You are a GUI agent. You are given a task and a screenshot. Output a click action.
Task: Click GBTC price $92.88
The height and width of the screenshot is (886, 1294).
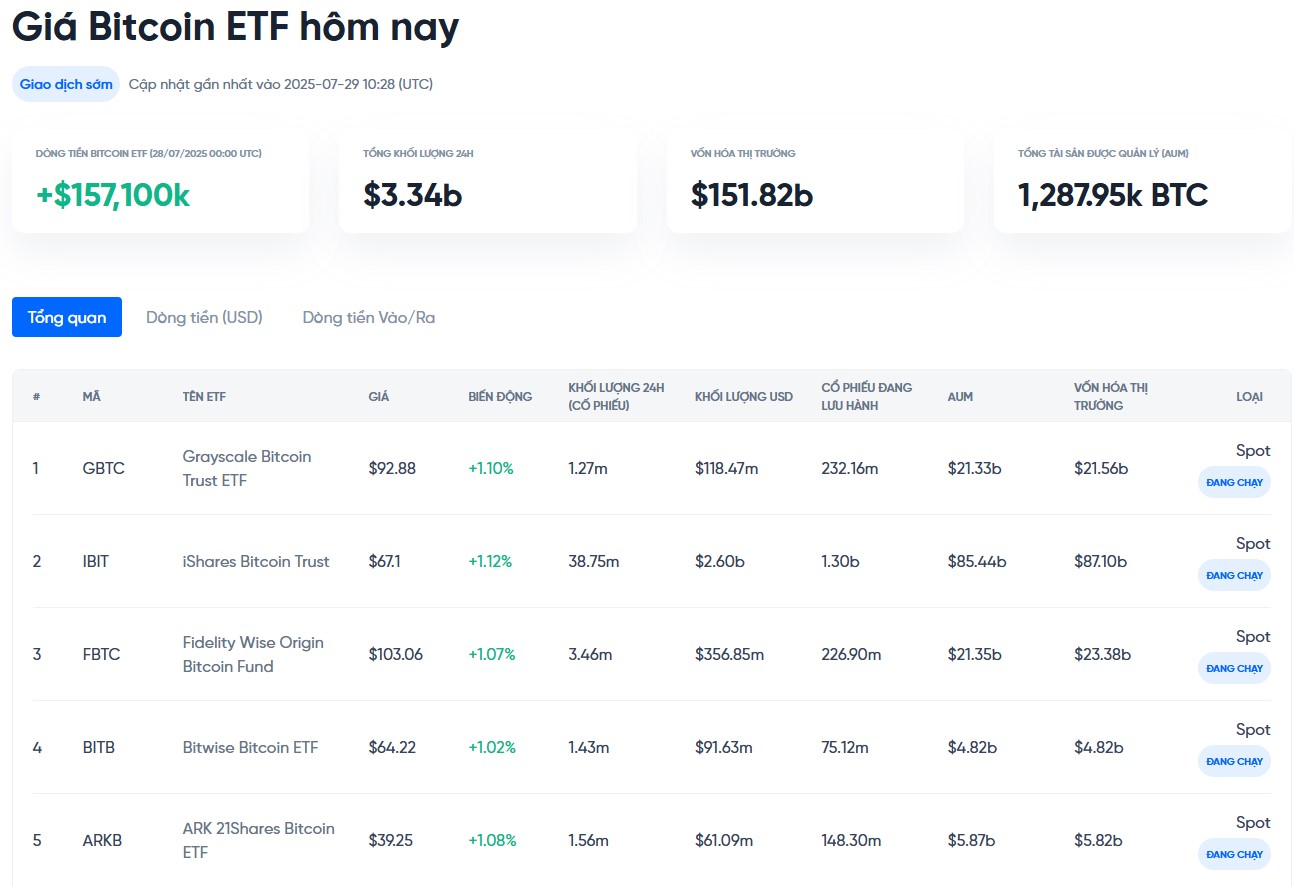pos(392,468)
